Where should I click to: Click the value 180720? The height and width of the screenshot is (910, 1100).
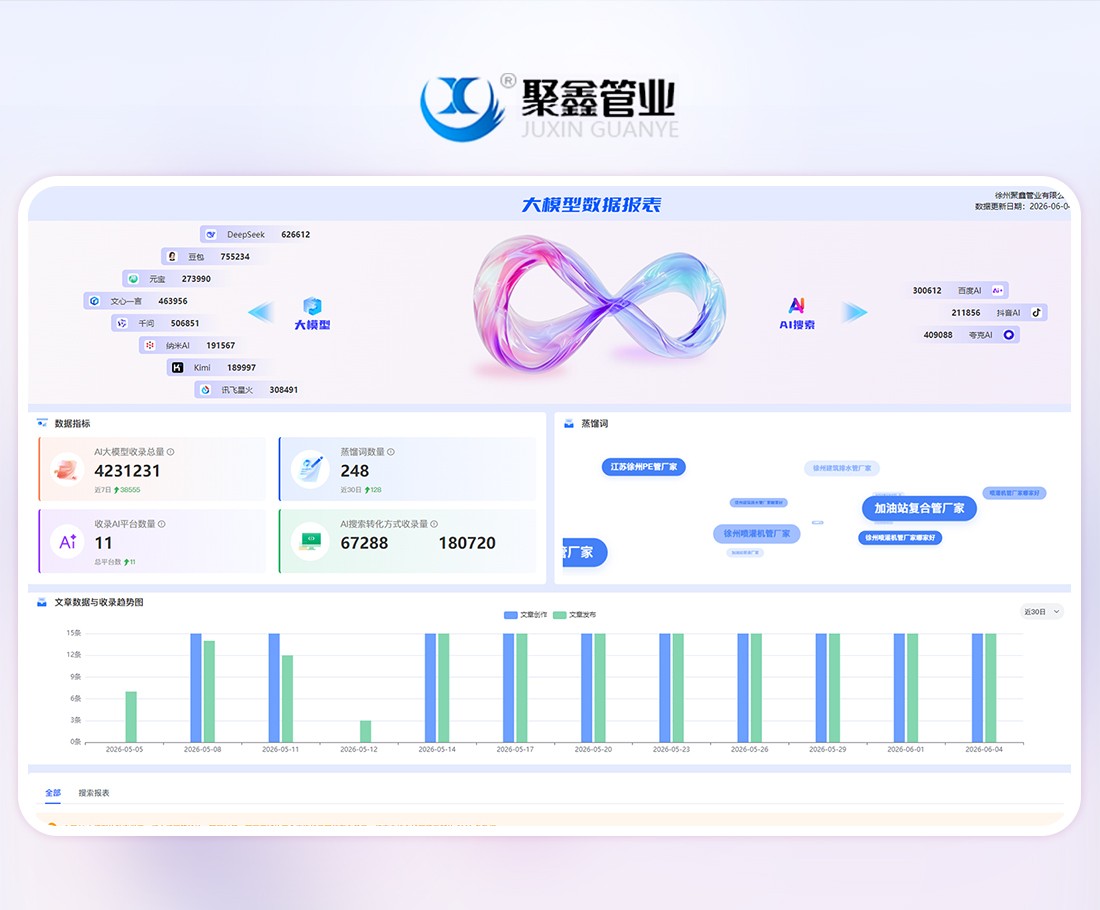pos(467,543)
